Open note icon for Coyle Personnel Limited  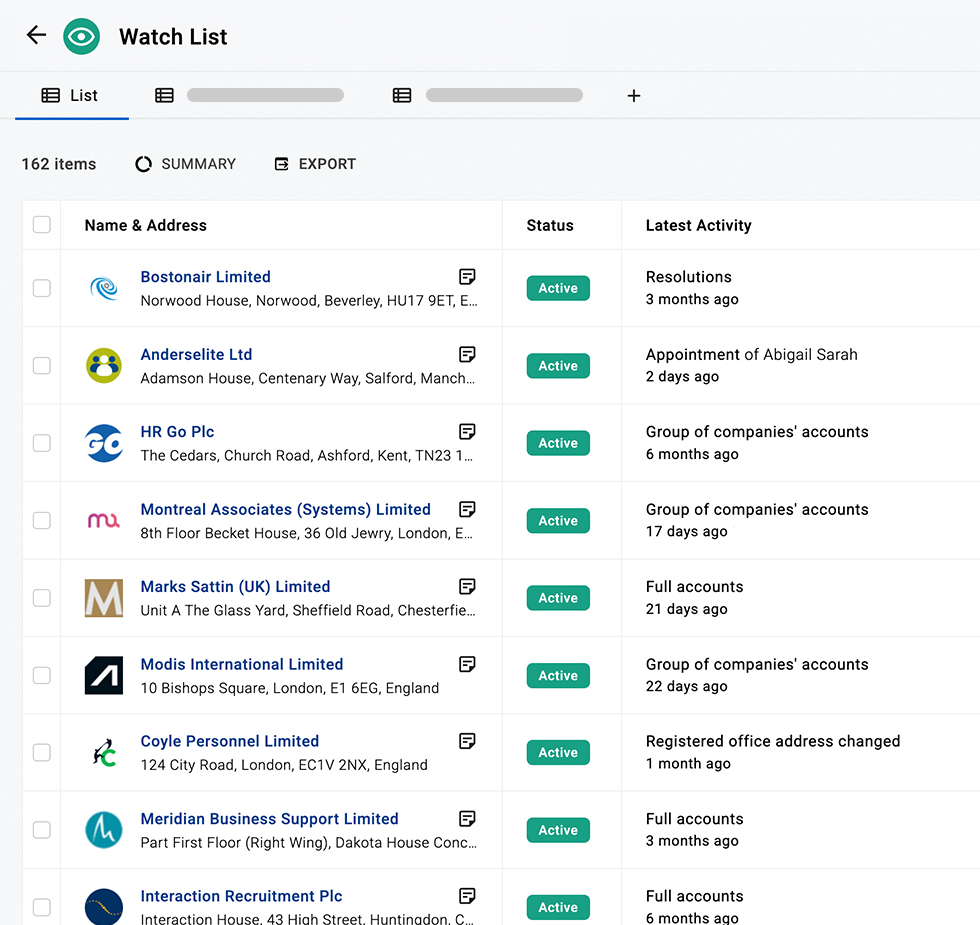pyautogui.click(x=467, y=741)
